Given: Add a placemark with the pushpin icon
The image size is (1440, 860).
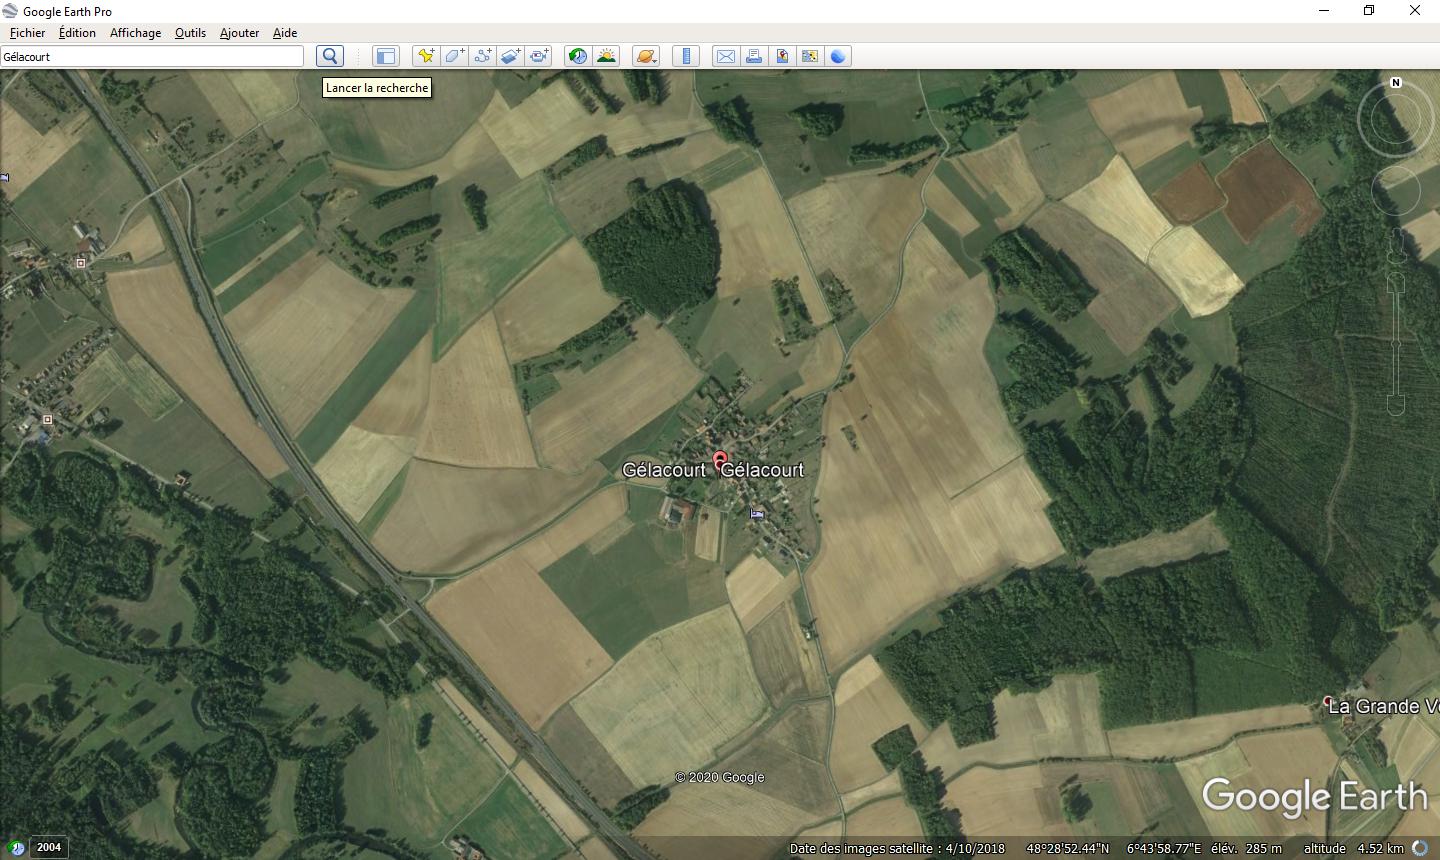Looking at the screenshot, I should (x=426, y=56).
